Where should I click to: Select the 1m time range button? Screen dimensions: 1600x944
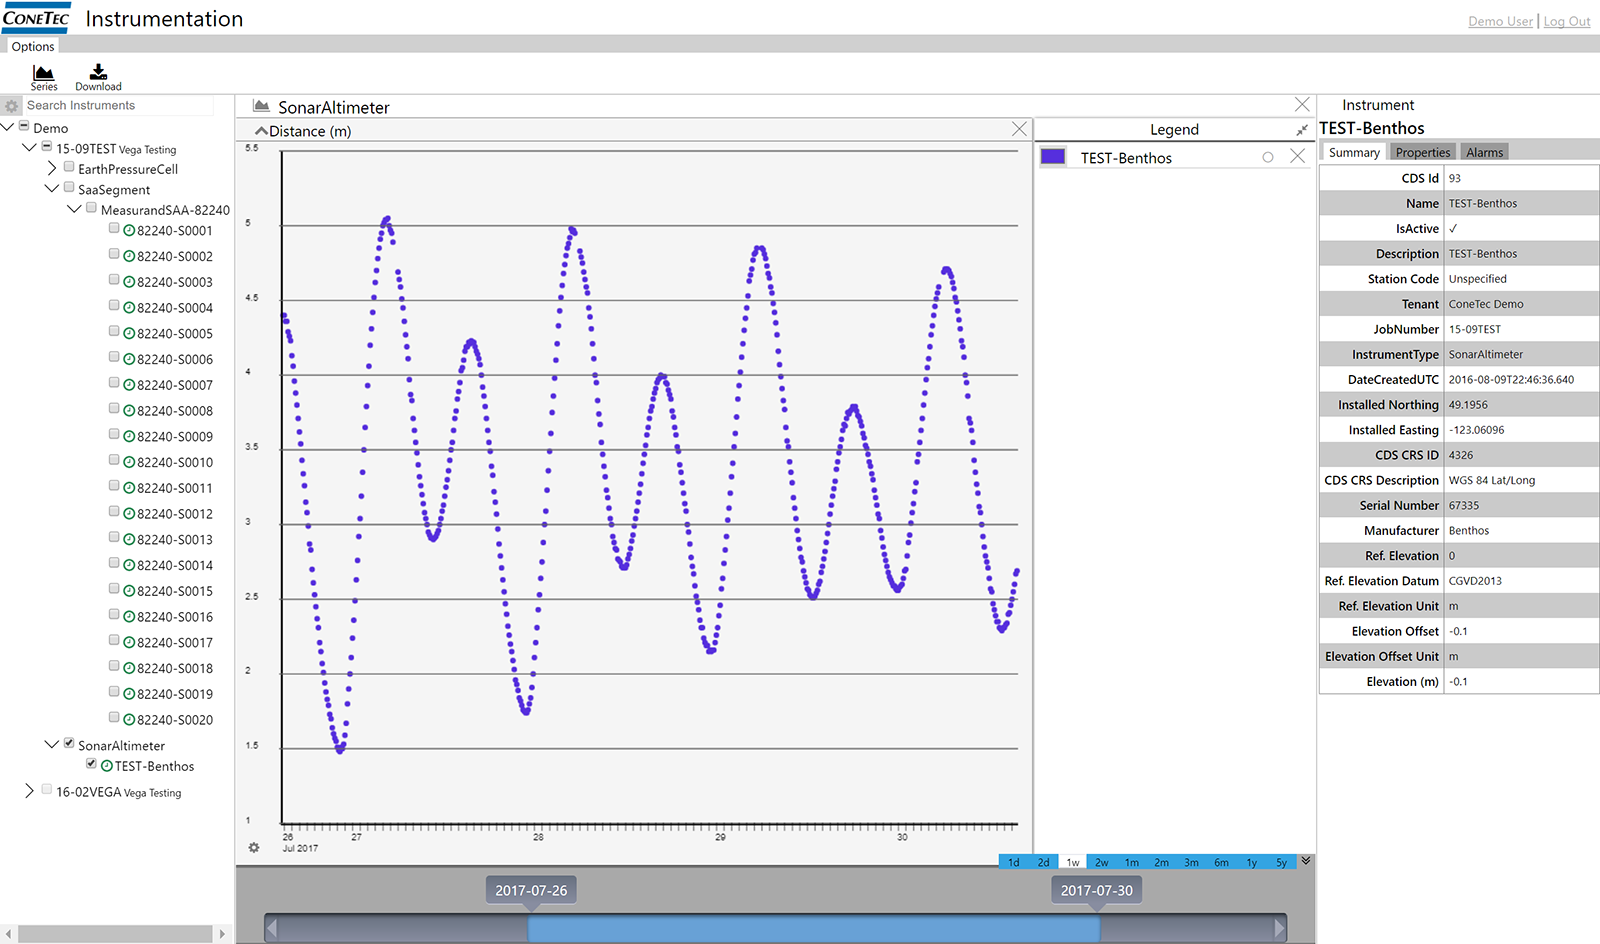click(1131, 862)
